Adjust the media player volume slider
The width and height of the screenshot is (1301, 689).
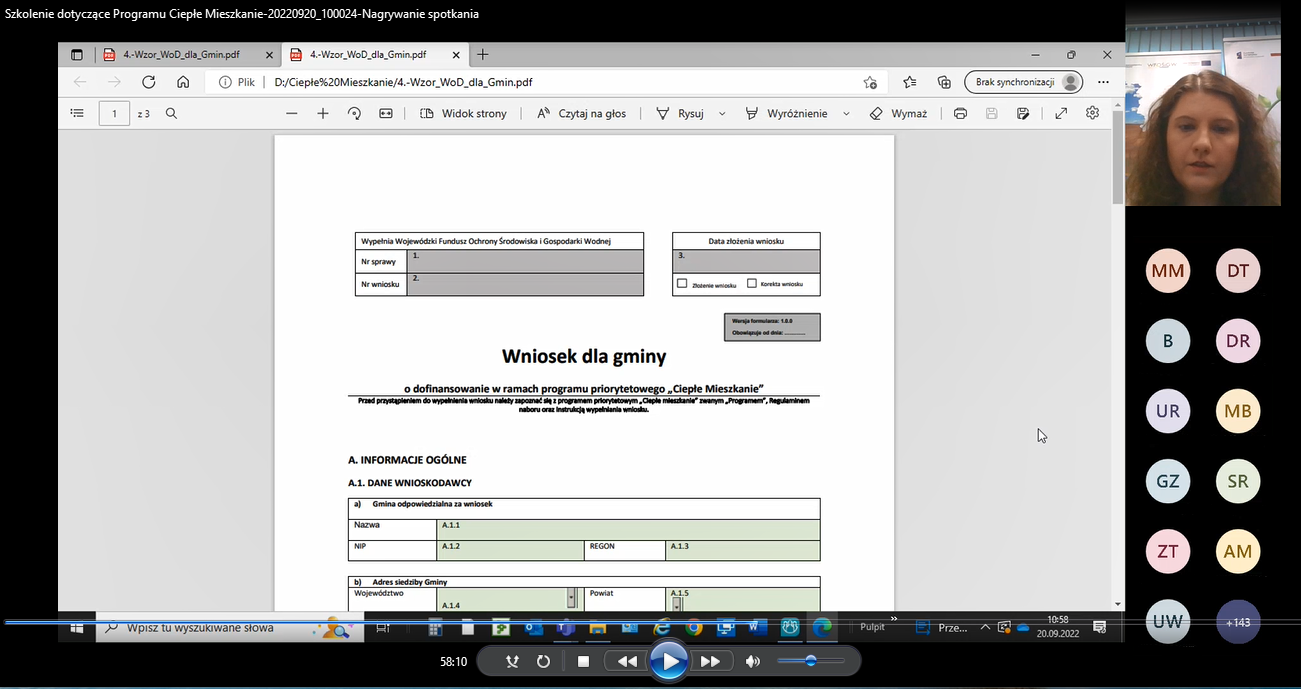(811, 661)
